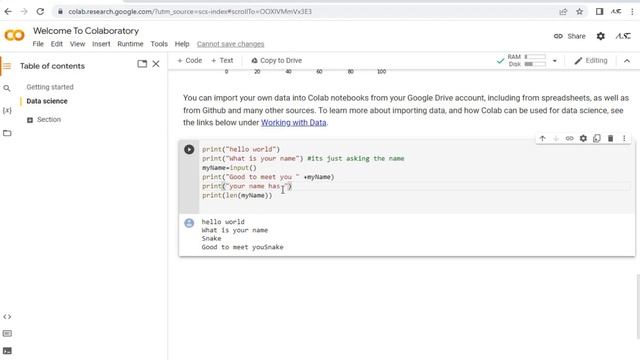Open the Edit menu

pos(56,44)
